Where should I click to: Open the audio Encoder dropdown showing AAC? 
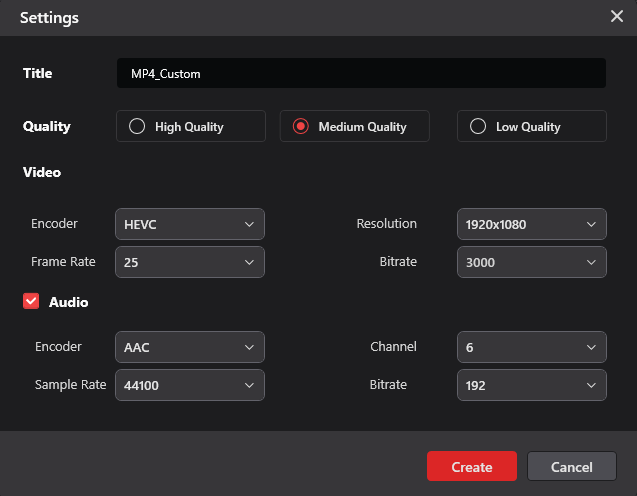tap(190, 347)
